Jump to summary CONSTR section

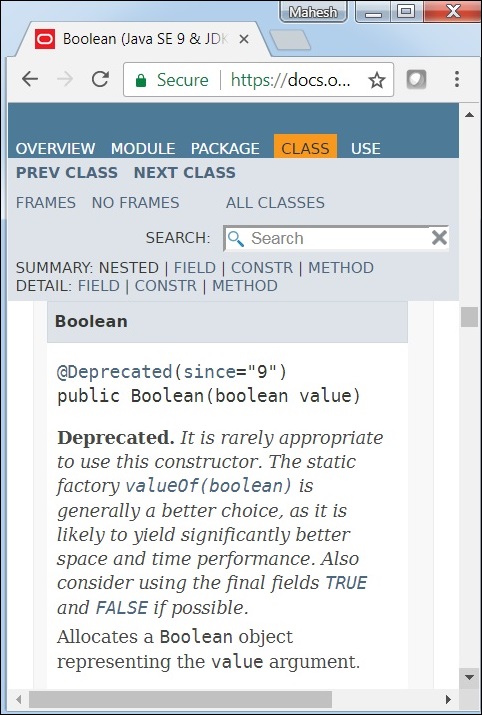[x=262, y=268]
